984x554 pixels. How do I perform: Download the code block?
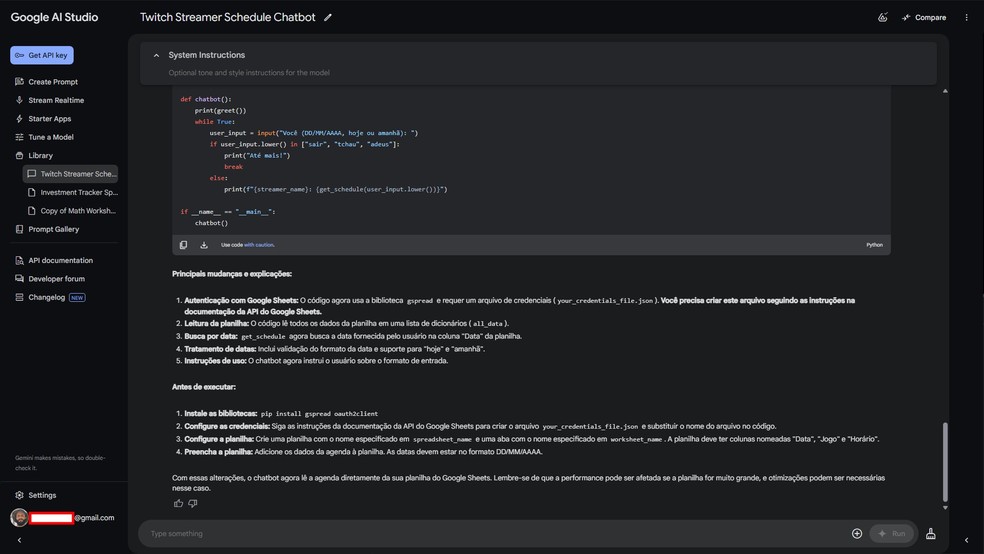[204, 245]
